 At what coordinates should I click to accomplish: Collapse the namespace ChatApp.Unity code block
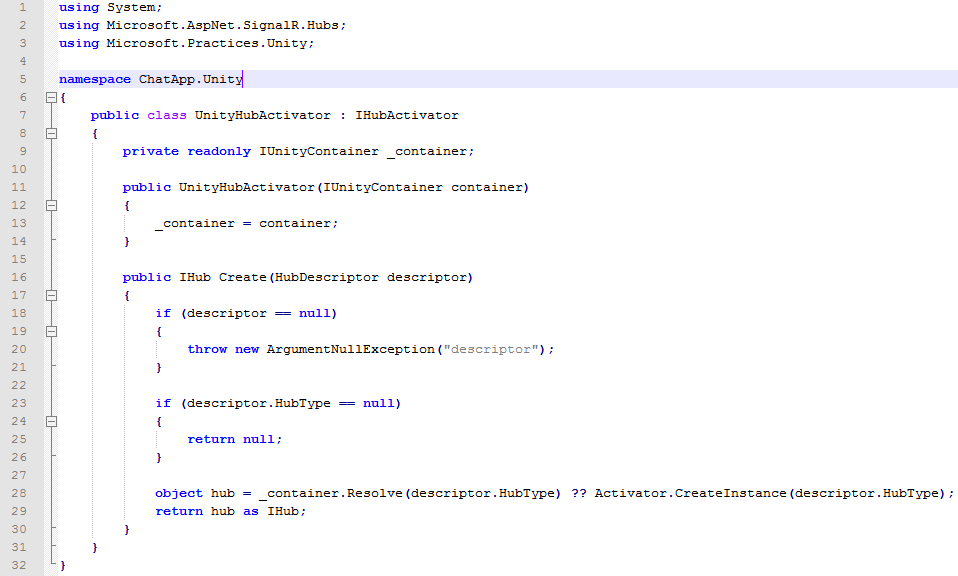click(50, 97)
